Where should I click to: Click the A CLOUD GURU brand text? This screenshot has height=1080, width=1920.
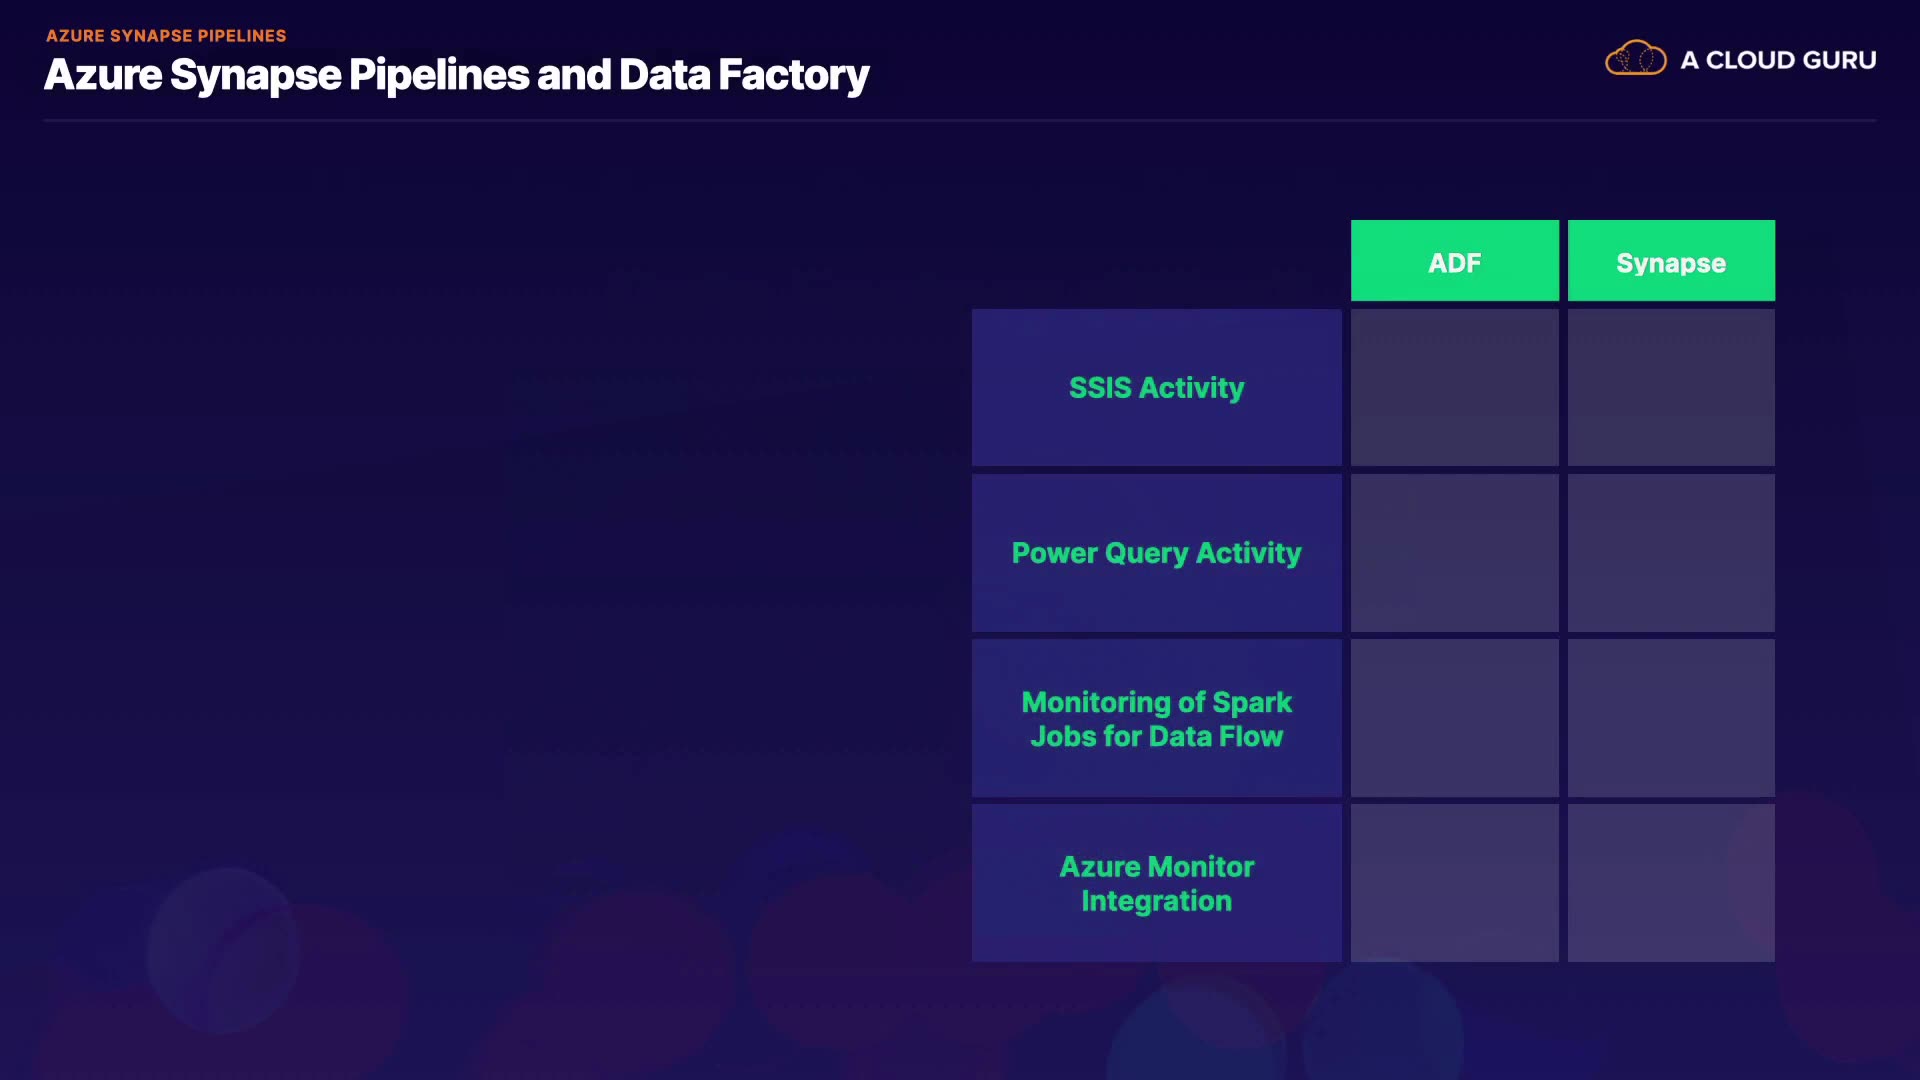tap(1778, 60)
